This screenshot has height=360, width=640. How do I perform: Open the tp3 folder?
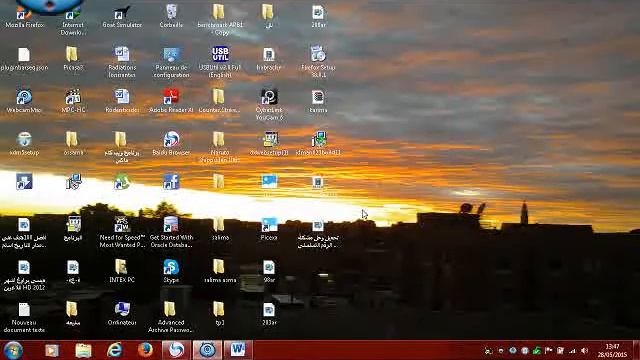[x=220, y=314]
